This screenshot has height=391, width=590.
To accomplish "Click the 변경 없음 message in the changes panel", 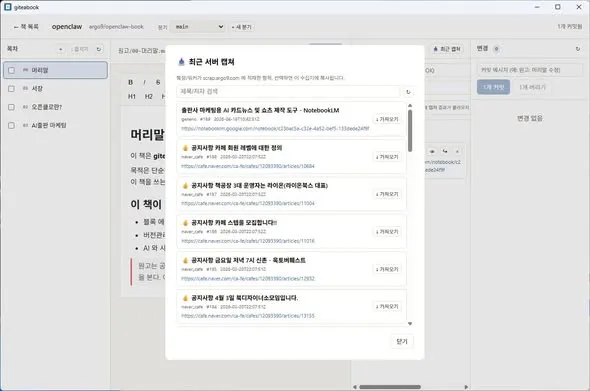I will [529, 118].
